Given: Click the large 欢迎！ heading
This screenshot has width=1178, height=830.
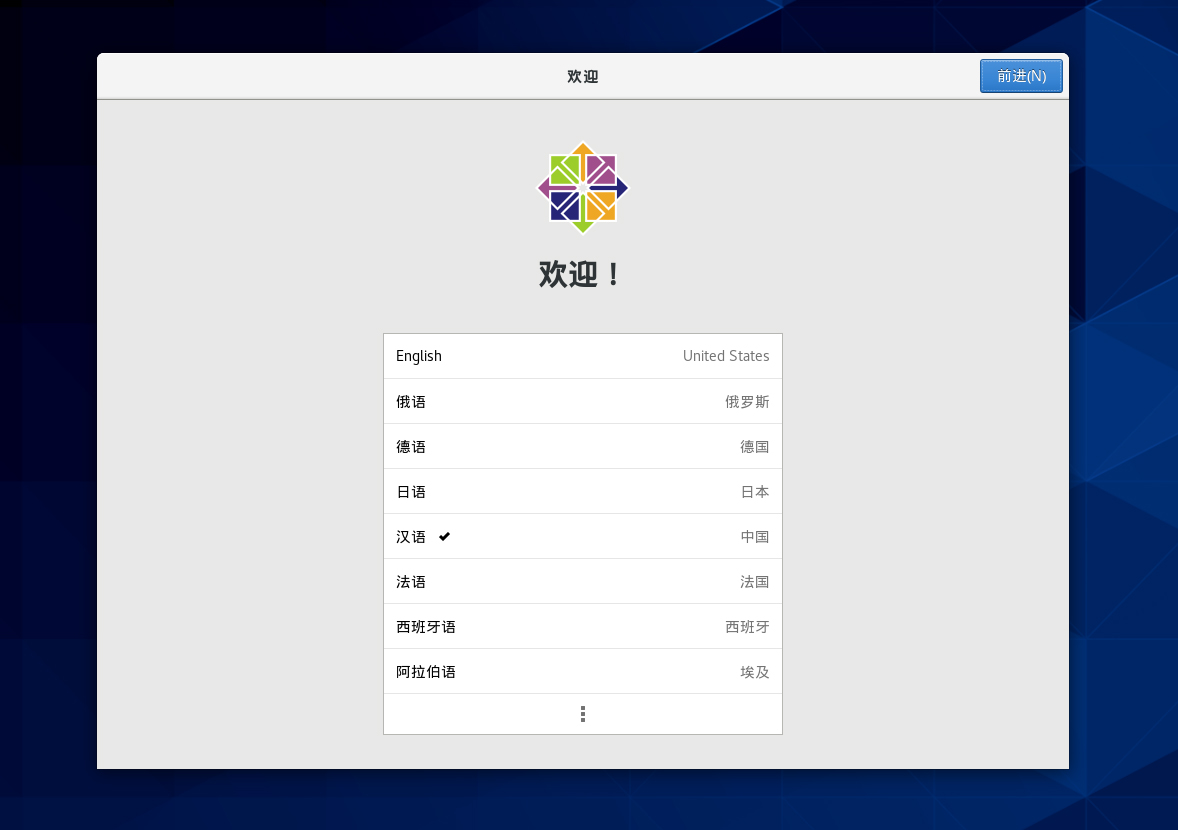Looking at the screenshot, I should (581, 274).
